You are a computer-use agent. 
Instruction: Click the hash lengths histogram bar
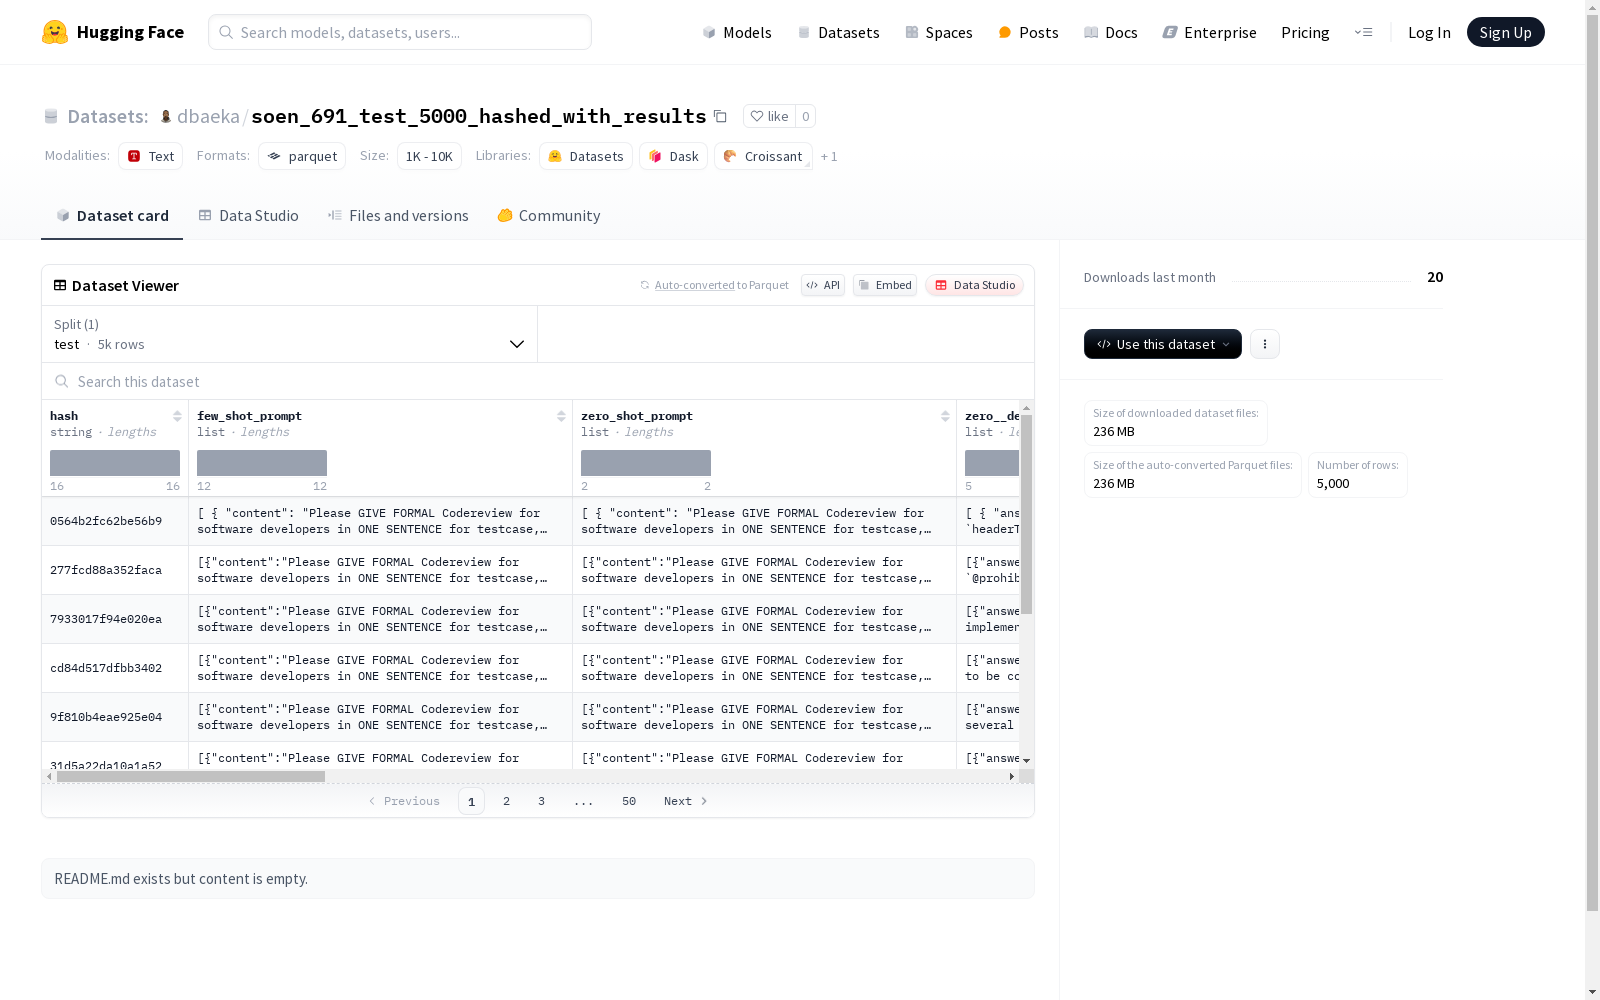click(x=115, y=463)
